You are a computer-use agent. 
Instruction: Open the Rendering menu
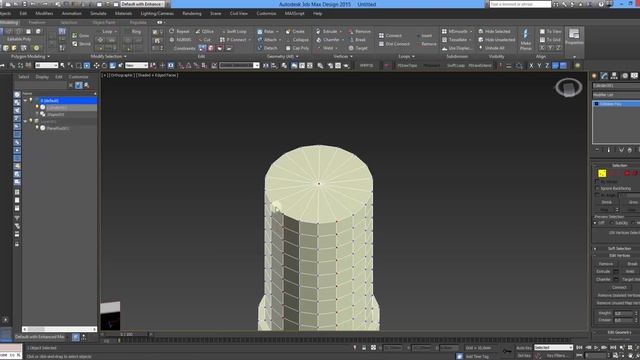[x=192, y=13]
